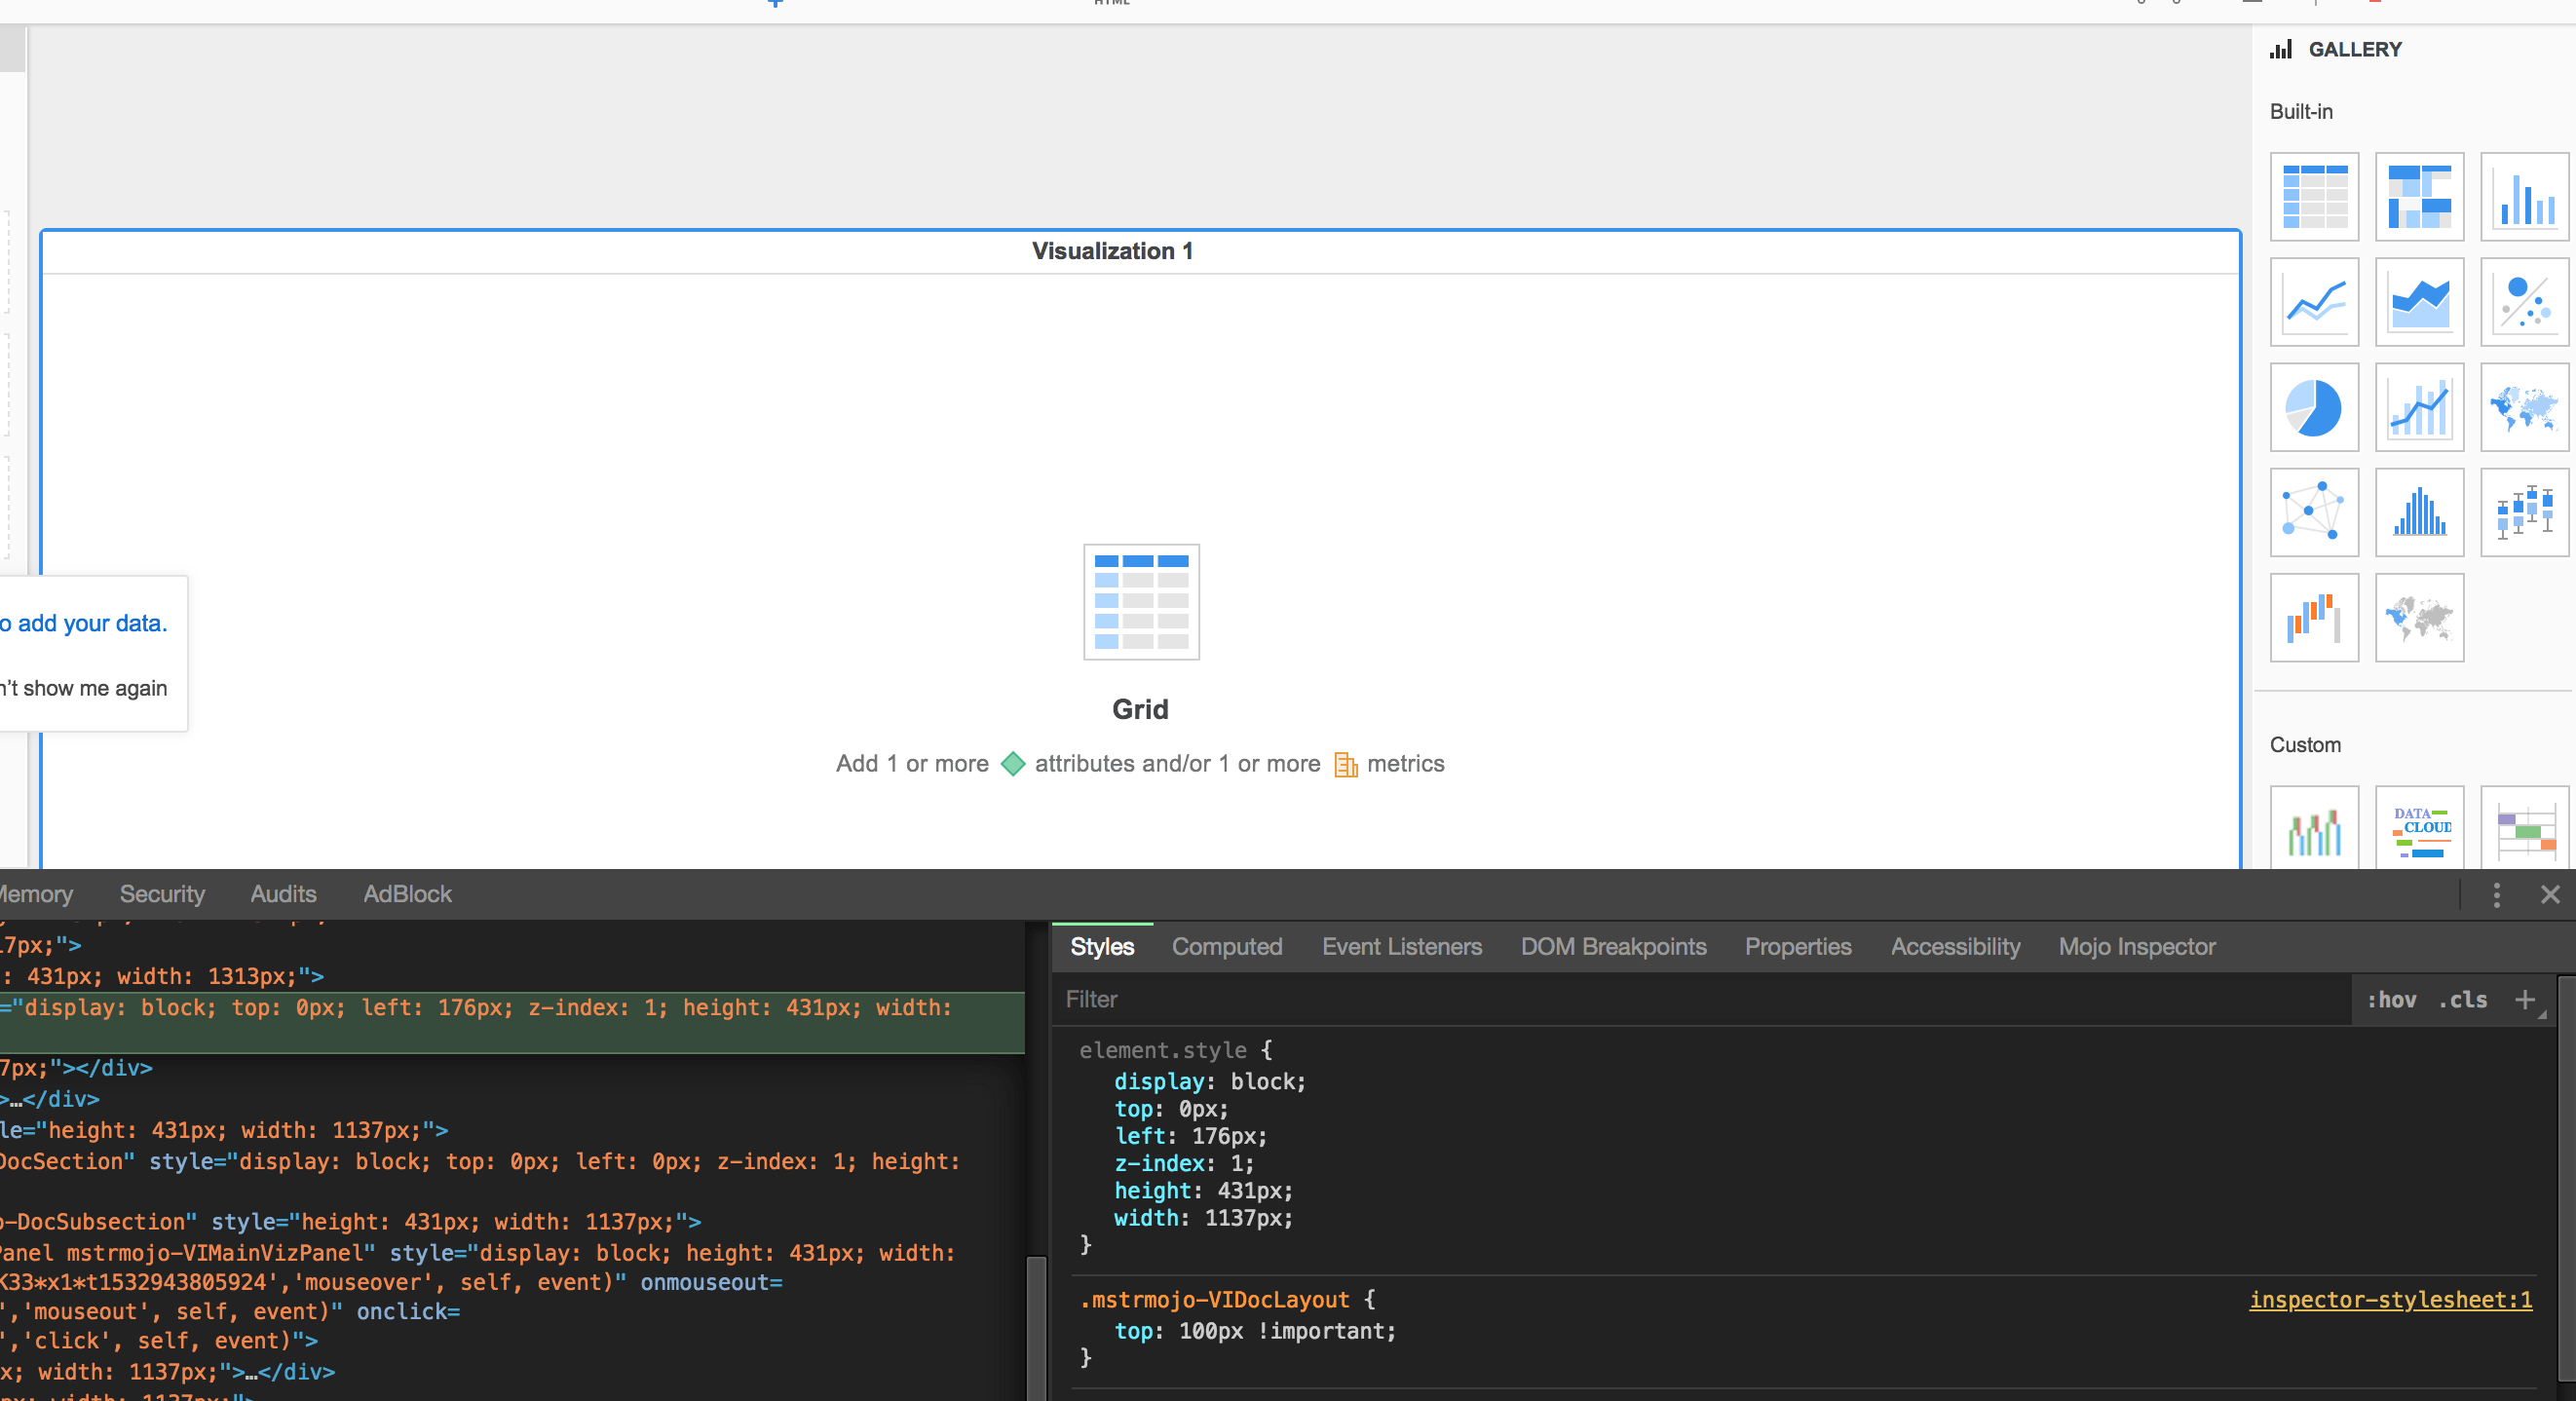
Task: Select the Bubble scatter chart visualization
Action: [2524, 302]
